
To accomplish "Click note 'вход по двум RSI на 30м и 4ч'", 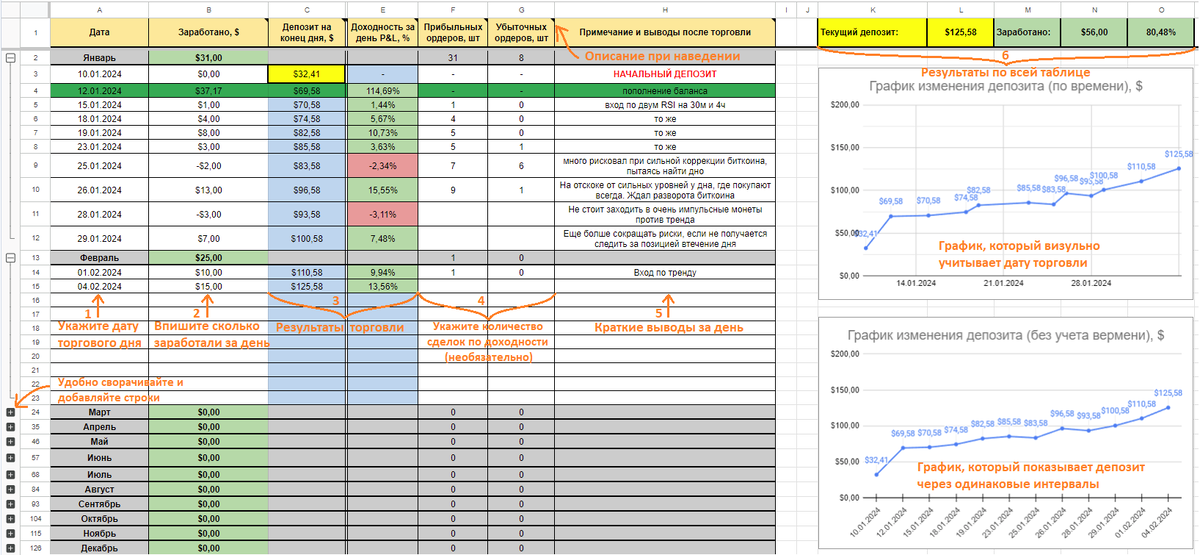I will coord(665,104).
